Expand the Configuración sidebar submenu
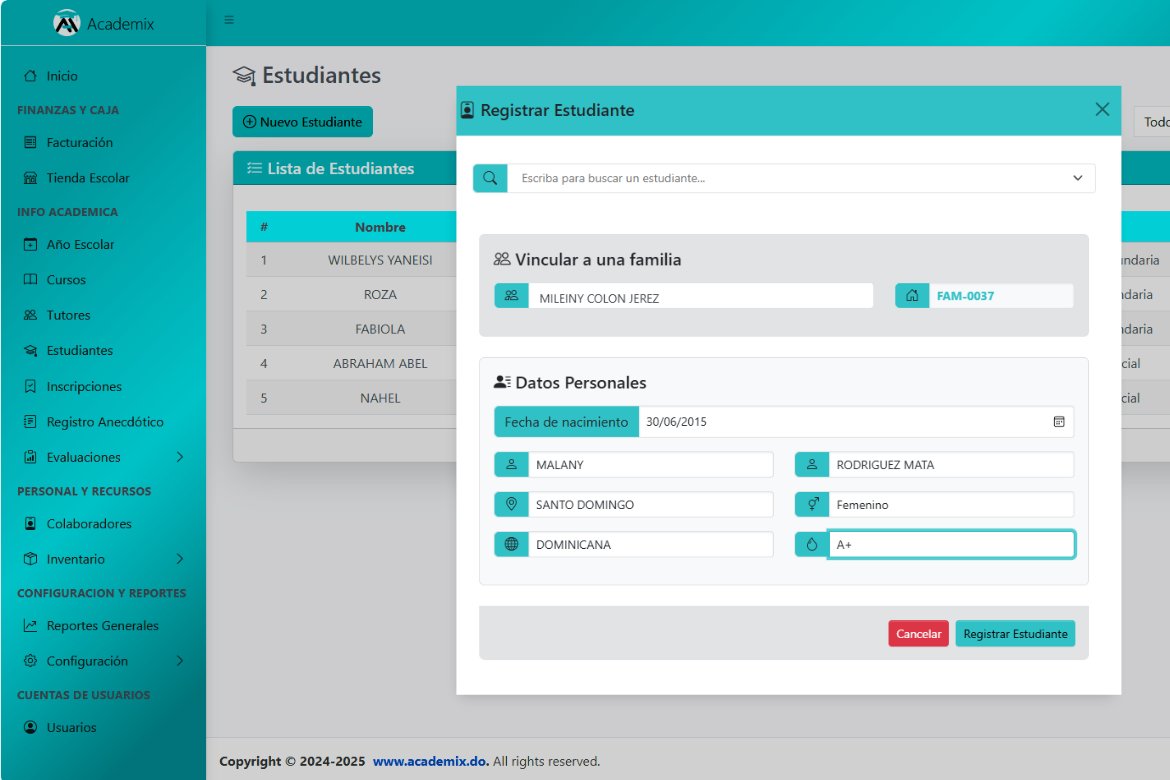Screen dimensions: 1170x780 click(180, 661)
